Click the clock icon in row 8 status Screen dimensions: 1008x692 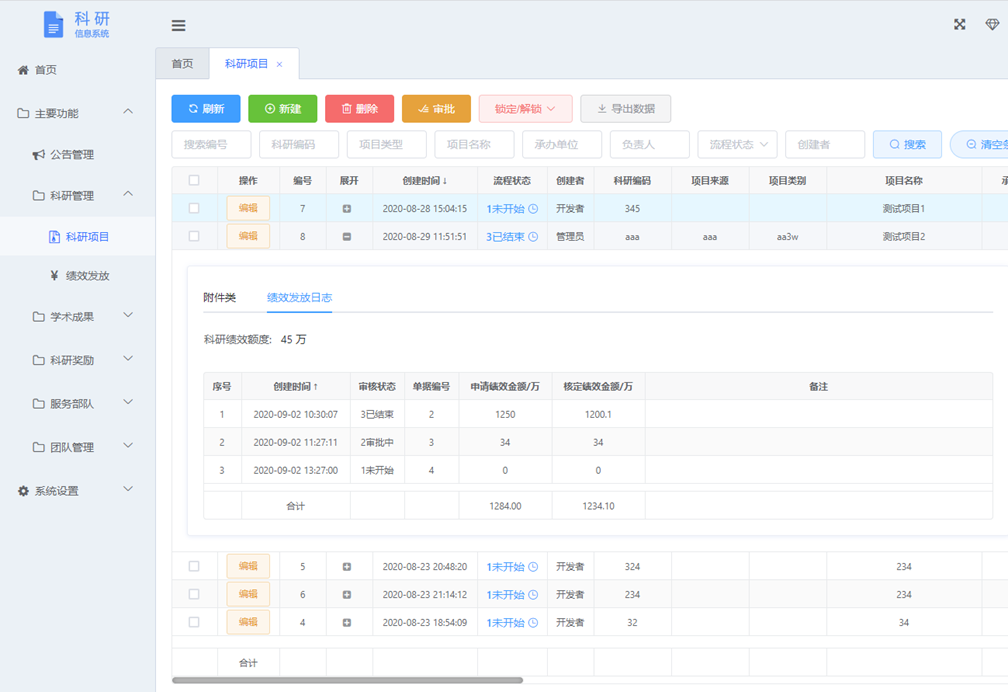click(x=533, y=237)
